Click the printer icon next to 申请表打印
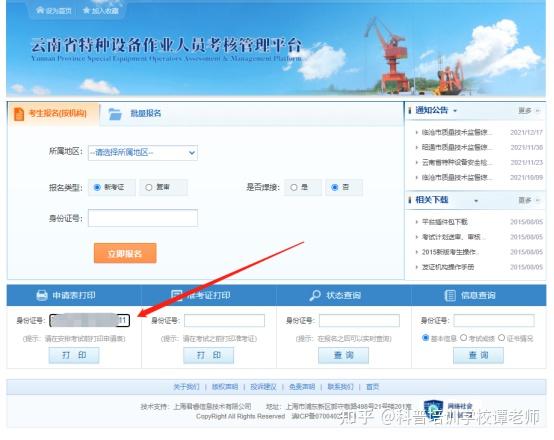Screen dimensions: 554x440 click(x=42, y=295)
